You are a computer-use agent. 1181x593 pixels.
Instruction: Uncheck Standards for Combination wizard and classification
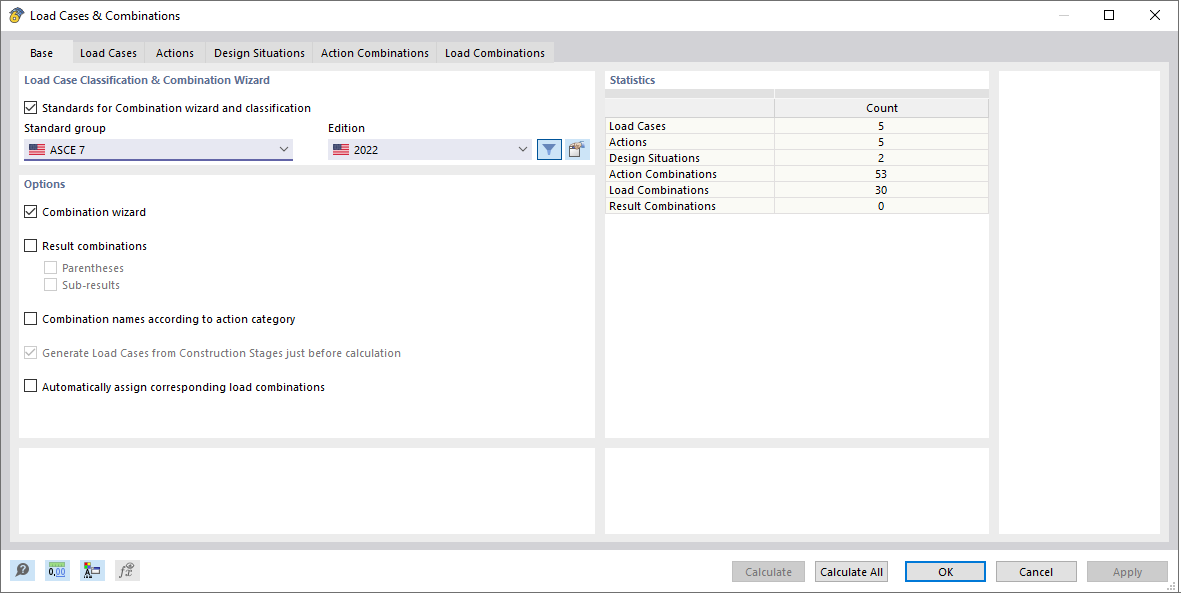click(x=30, y=107)
